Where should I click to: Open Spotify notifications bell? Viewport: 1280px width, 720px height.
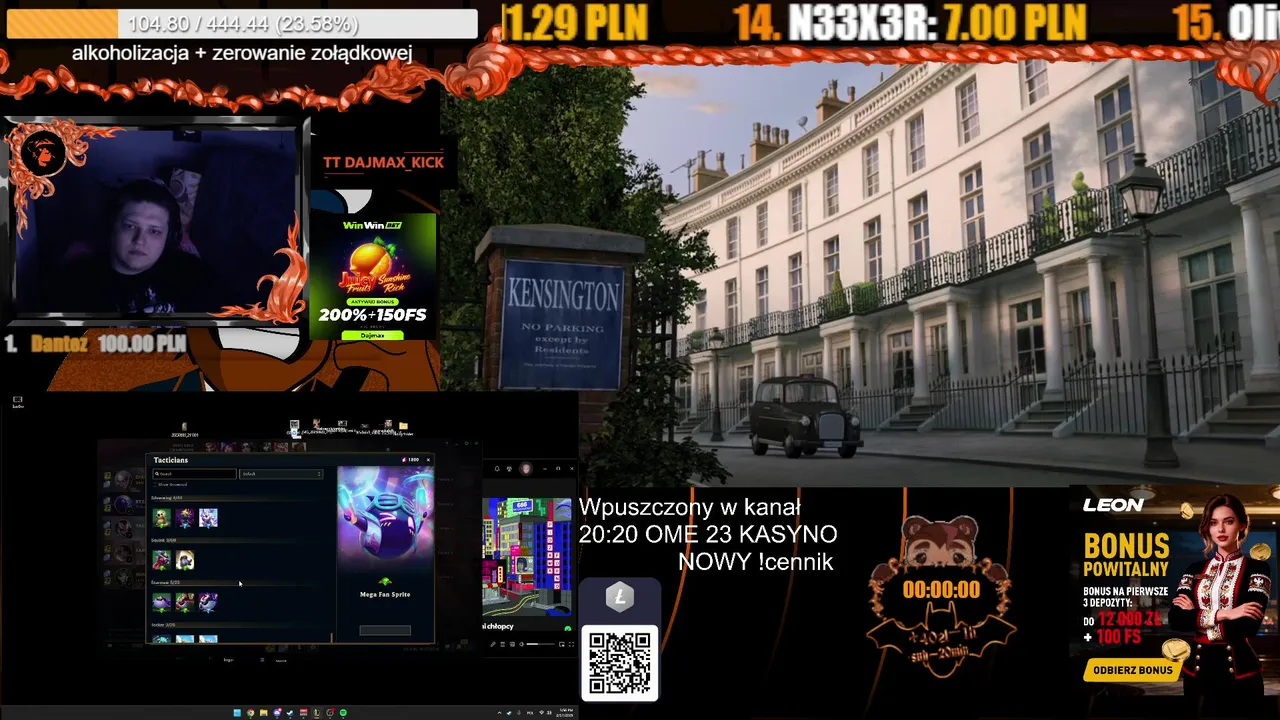497,468
